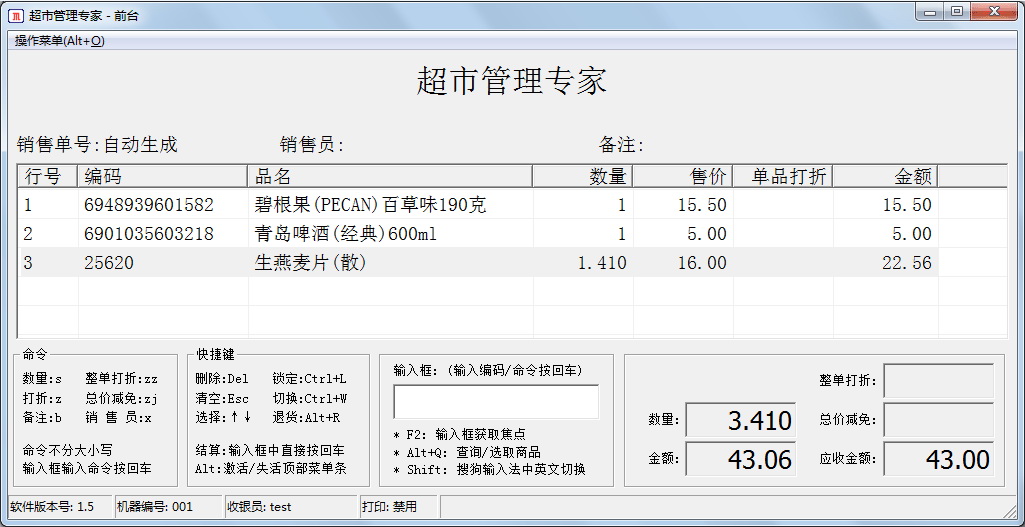Click barcode 6901035603218 cell
Screen dimensions: 1025x527
point(149,234)
